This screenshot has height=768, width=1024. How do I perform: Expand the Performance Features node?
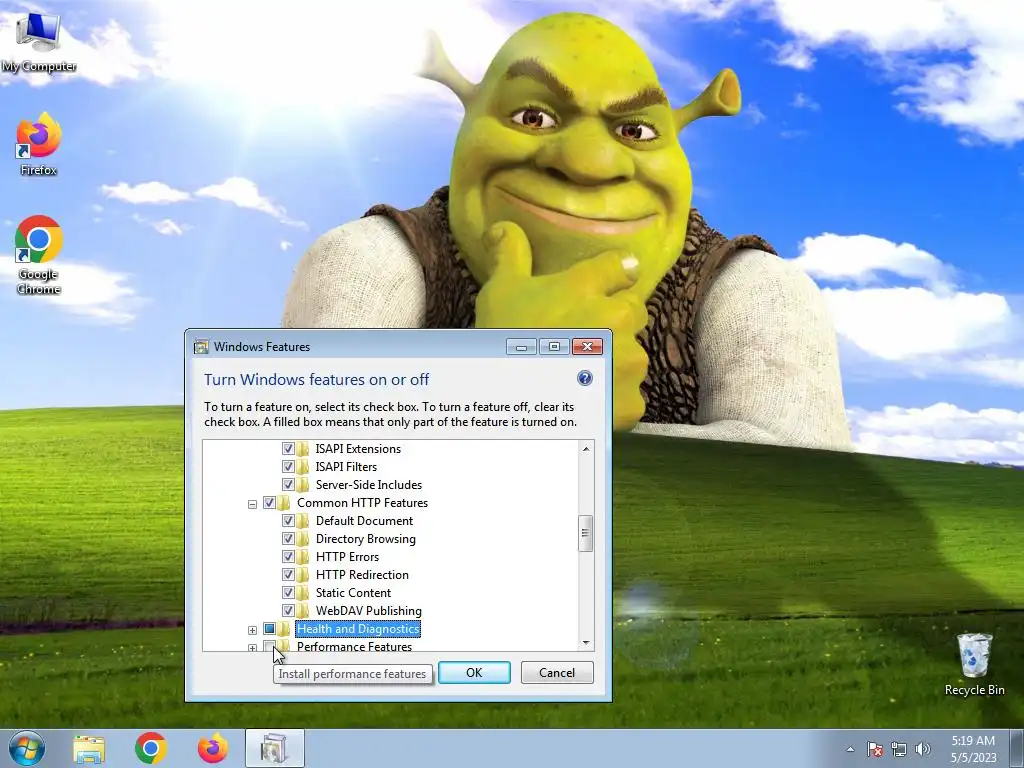pos(252,648)
